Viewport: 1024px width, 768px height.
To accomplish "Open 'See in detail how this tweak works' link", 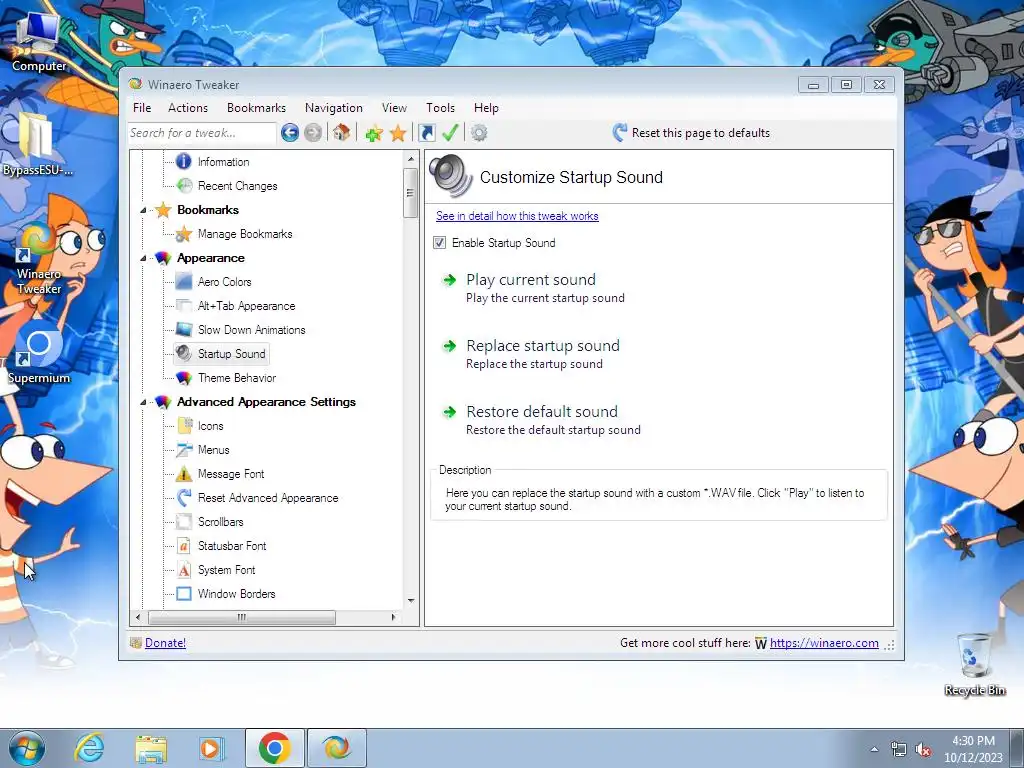I will [x=517, y=216].
